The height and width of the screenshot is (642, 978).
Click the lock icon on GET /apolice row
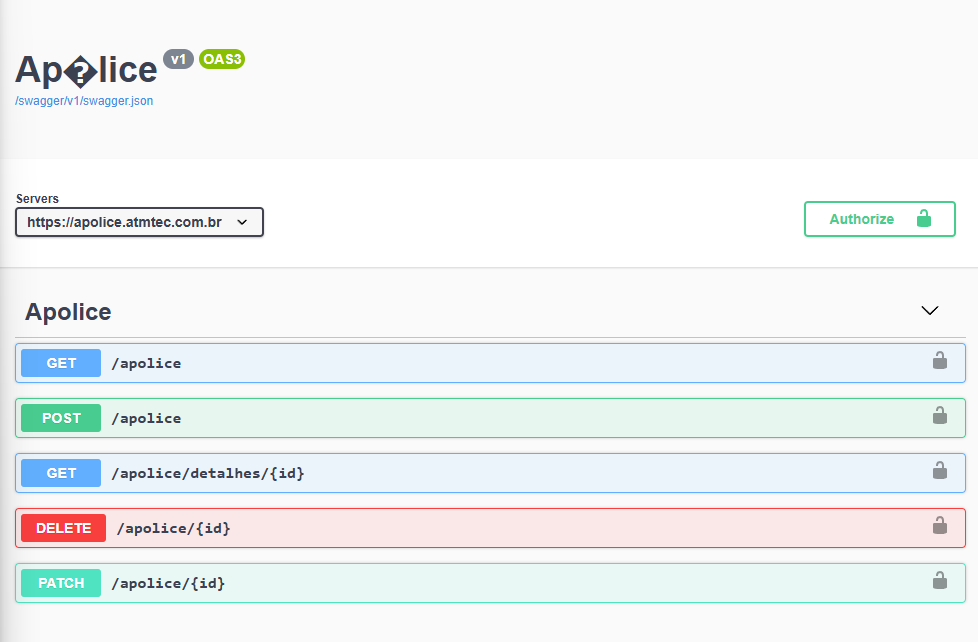coord(939,361)
